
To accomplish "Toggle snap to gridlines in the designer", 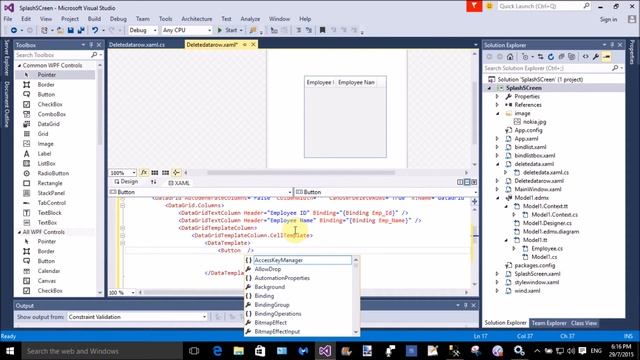I will 165,173.
